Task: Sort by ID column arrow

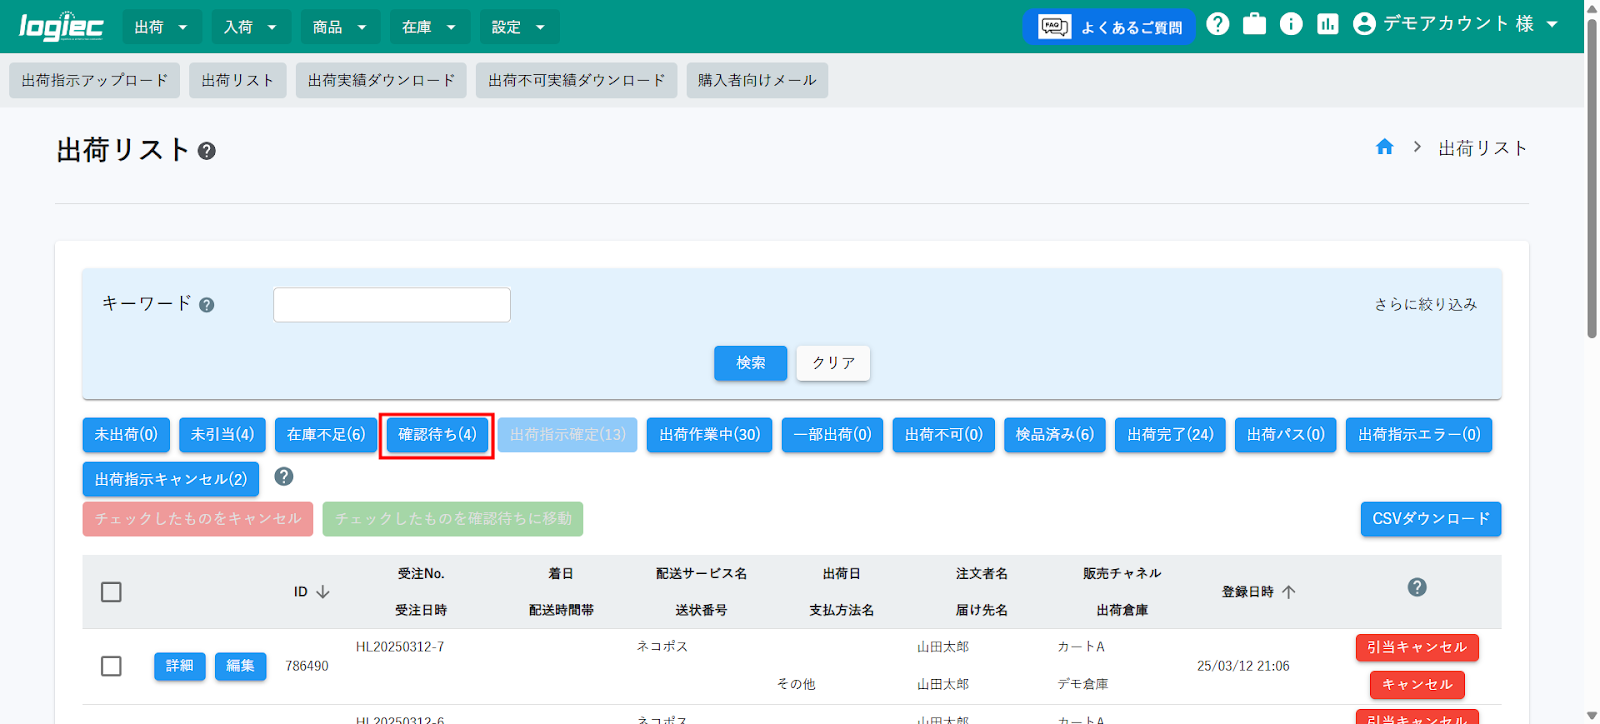Action: (x=323, y=592)
